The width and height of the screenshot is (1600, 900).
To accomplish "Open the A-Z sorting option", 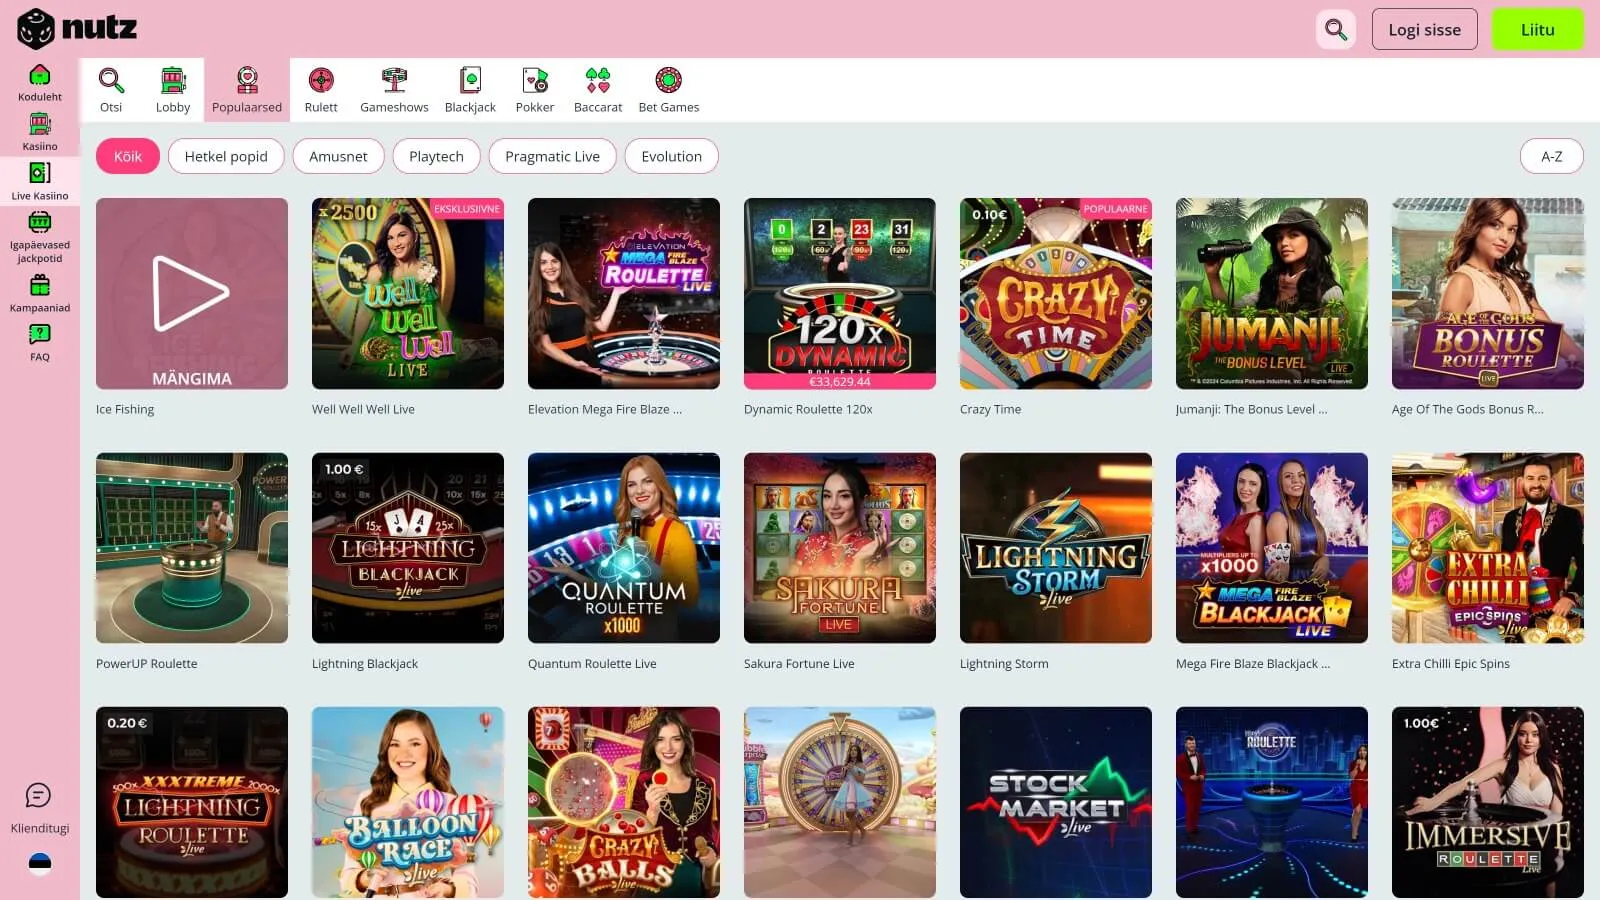I will point(1551,156).
